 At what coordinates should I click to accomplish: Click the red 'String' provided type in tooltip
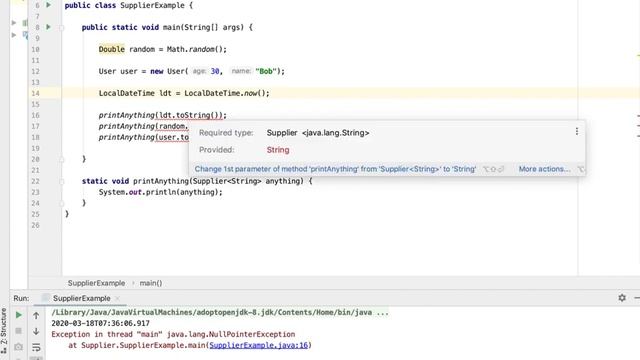pos(278,150)
